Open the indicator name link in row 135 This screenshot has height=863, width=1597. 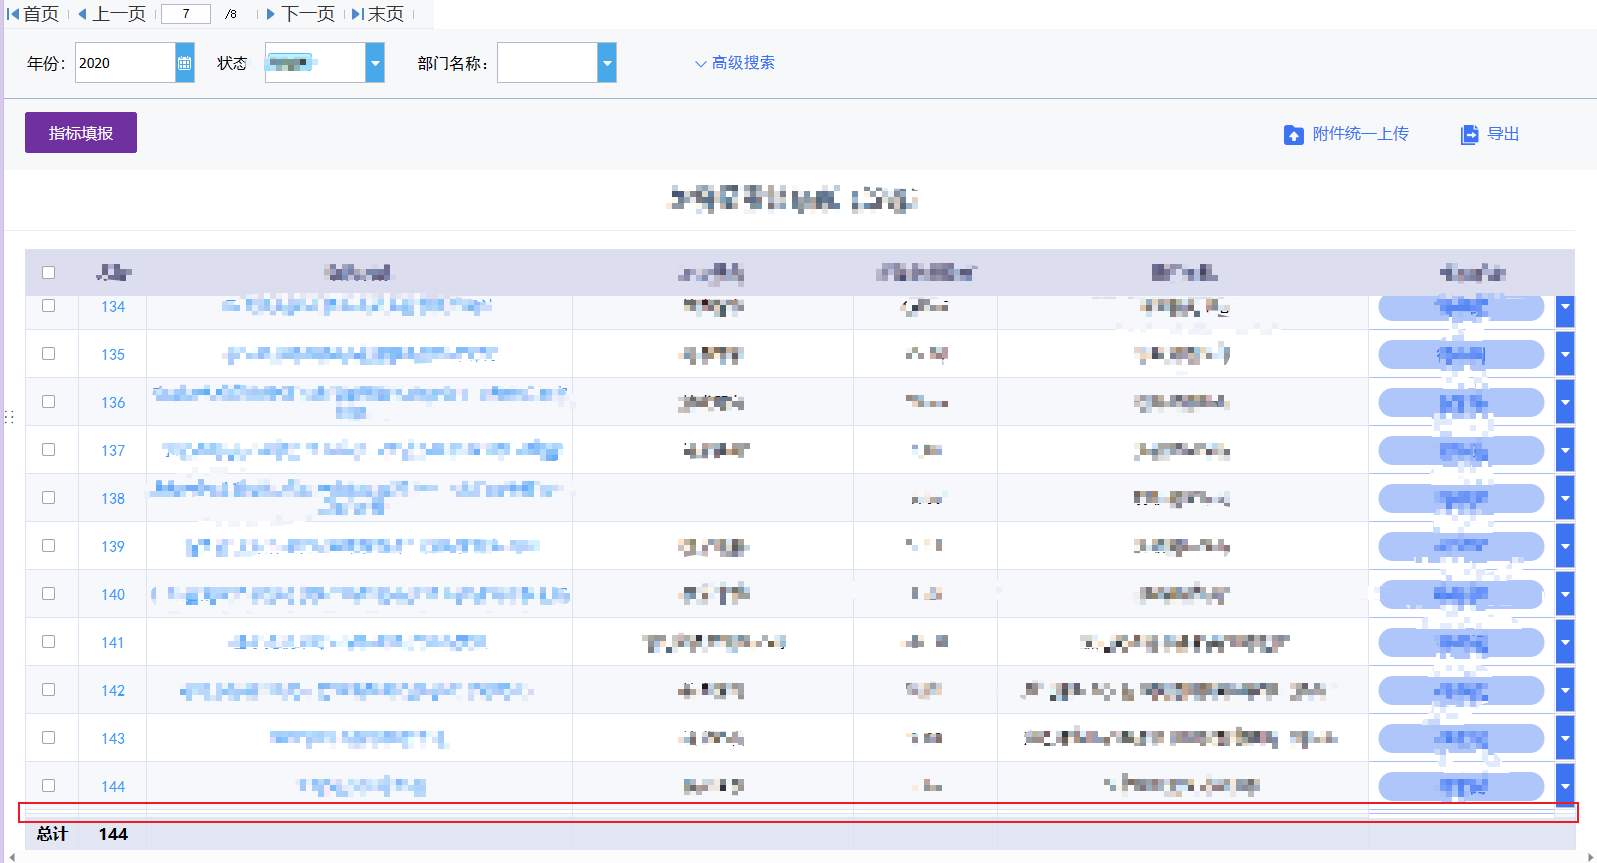point(360,354)
